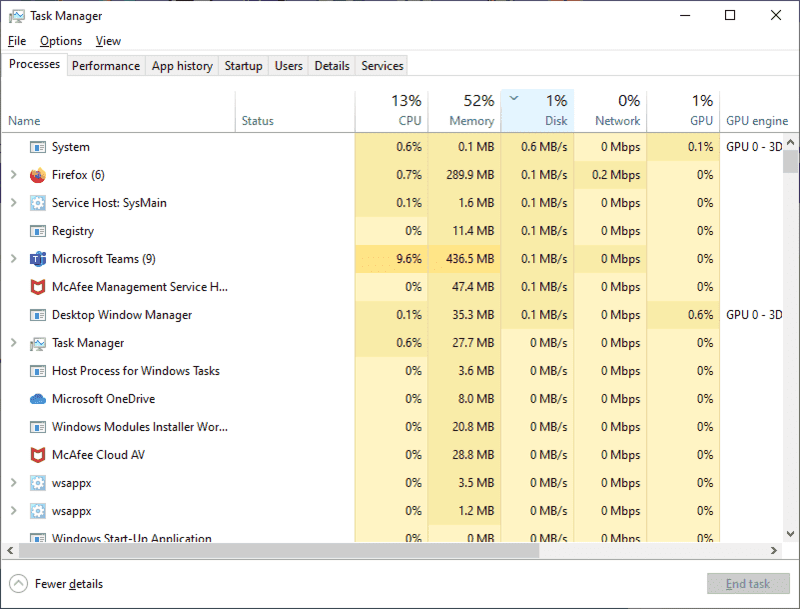The height and width of the screenshot is (609, 800).
Task: Expand the Microsoft Teams (9) group
Action: pos(14,259)
